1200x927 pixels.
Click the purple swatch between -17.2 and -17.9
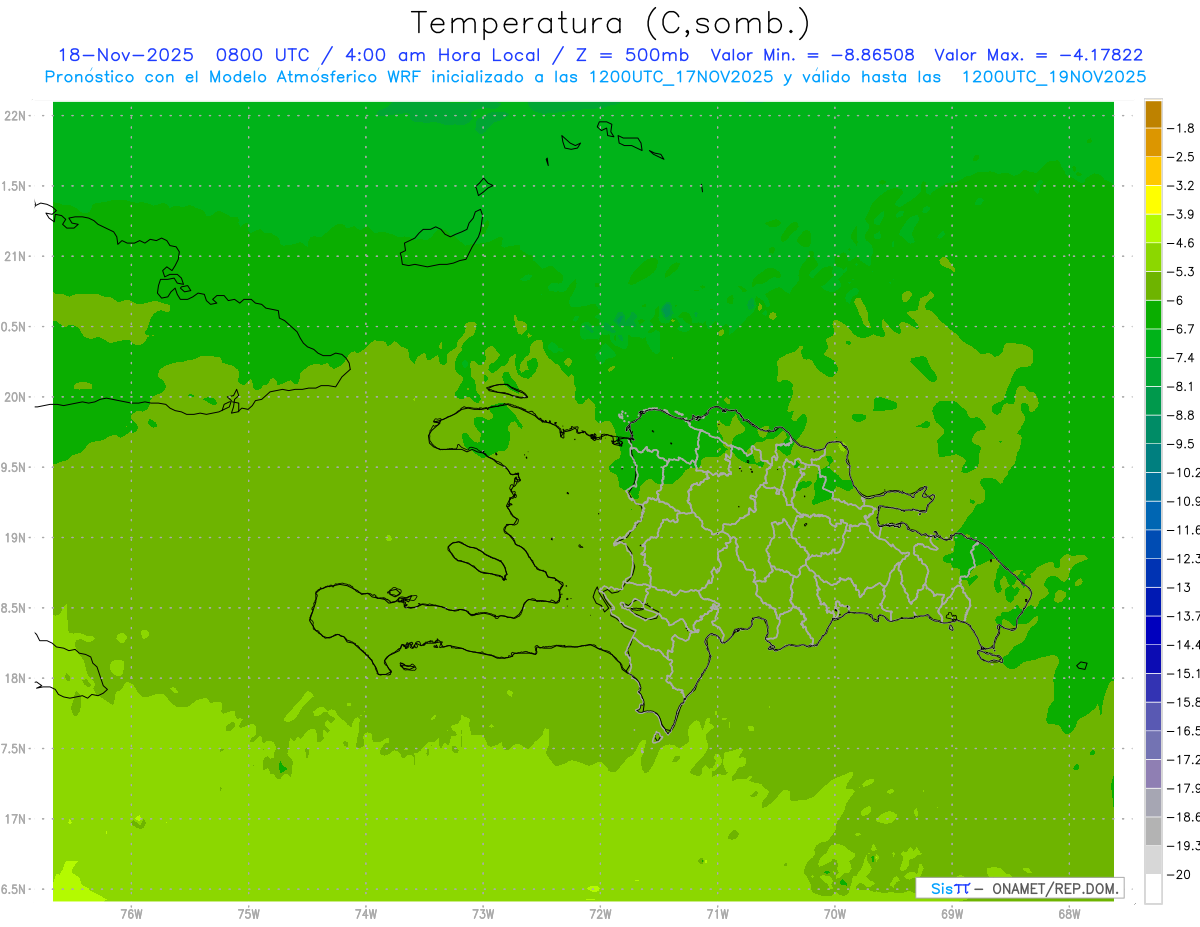pyautogui.click(x=1153, y=774)
